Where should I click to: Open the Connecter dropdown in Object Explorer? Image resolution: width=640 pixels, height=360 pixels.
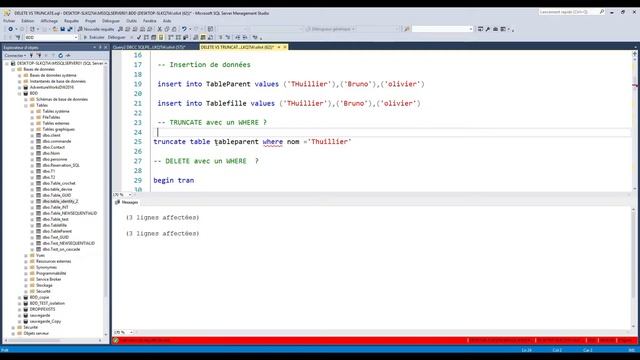coord(15,56)
